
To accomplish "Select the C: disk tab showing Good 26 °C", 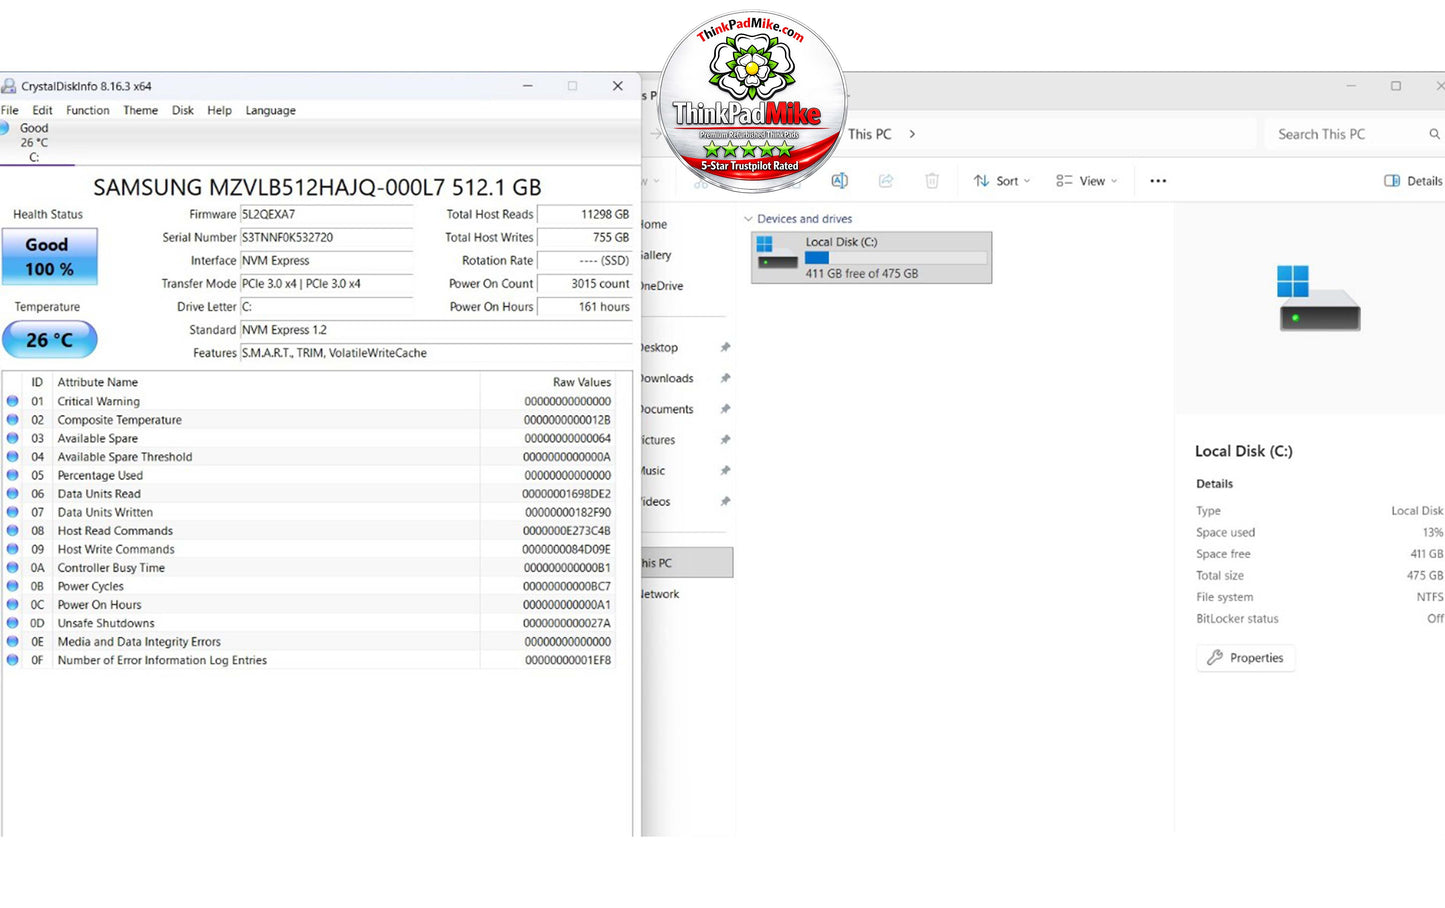I will pos(34,142).
